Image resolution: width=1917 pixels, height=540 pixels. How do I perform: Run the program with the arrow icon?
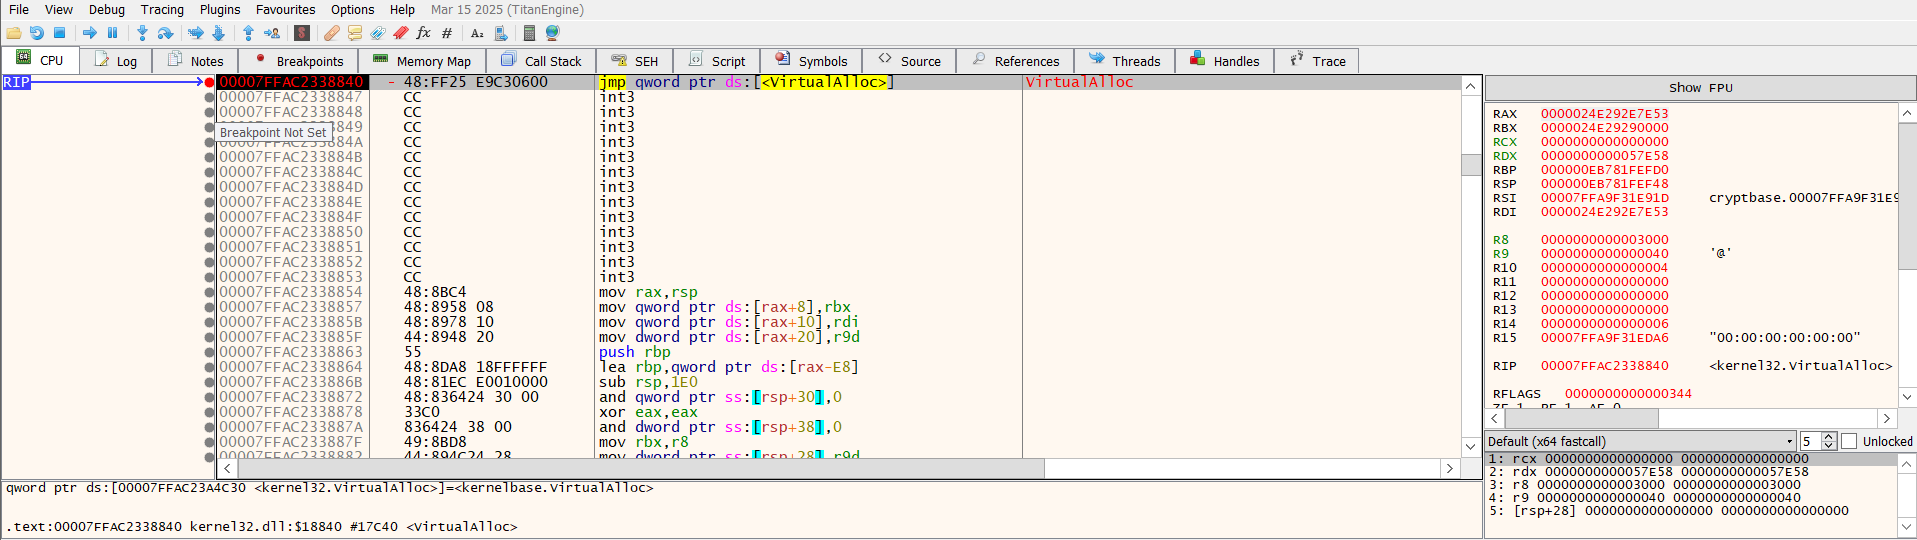tap(90, 33)
